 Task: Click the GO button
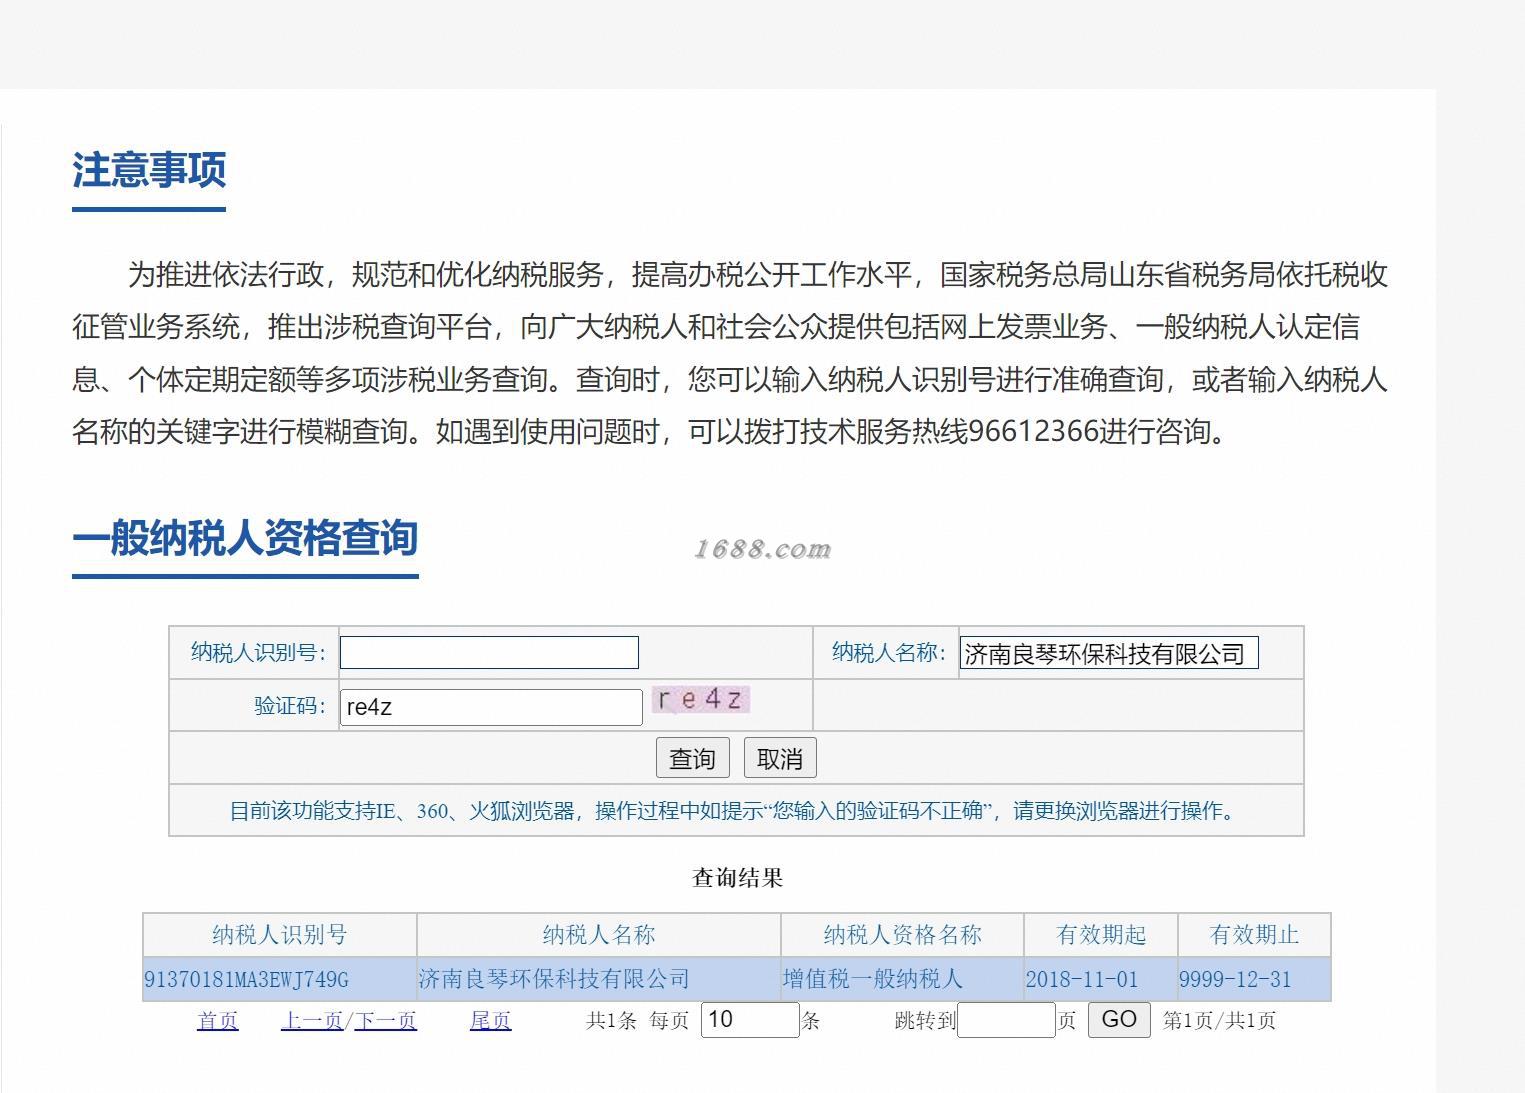(x=1119, y=1019)
